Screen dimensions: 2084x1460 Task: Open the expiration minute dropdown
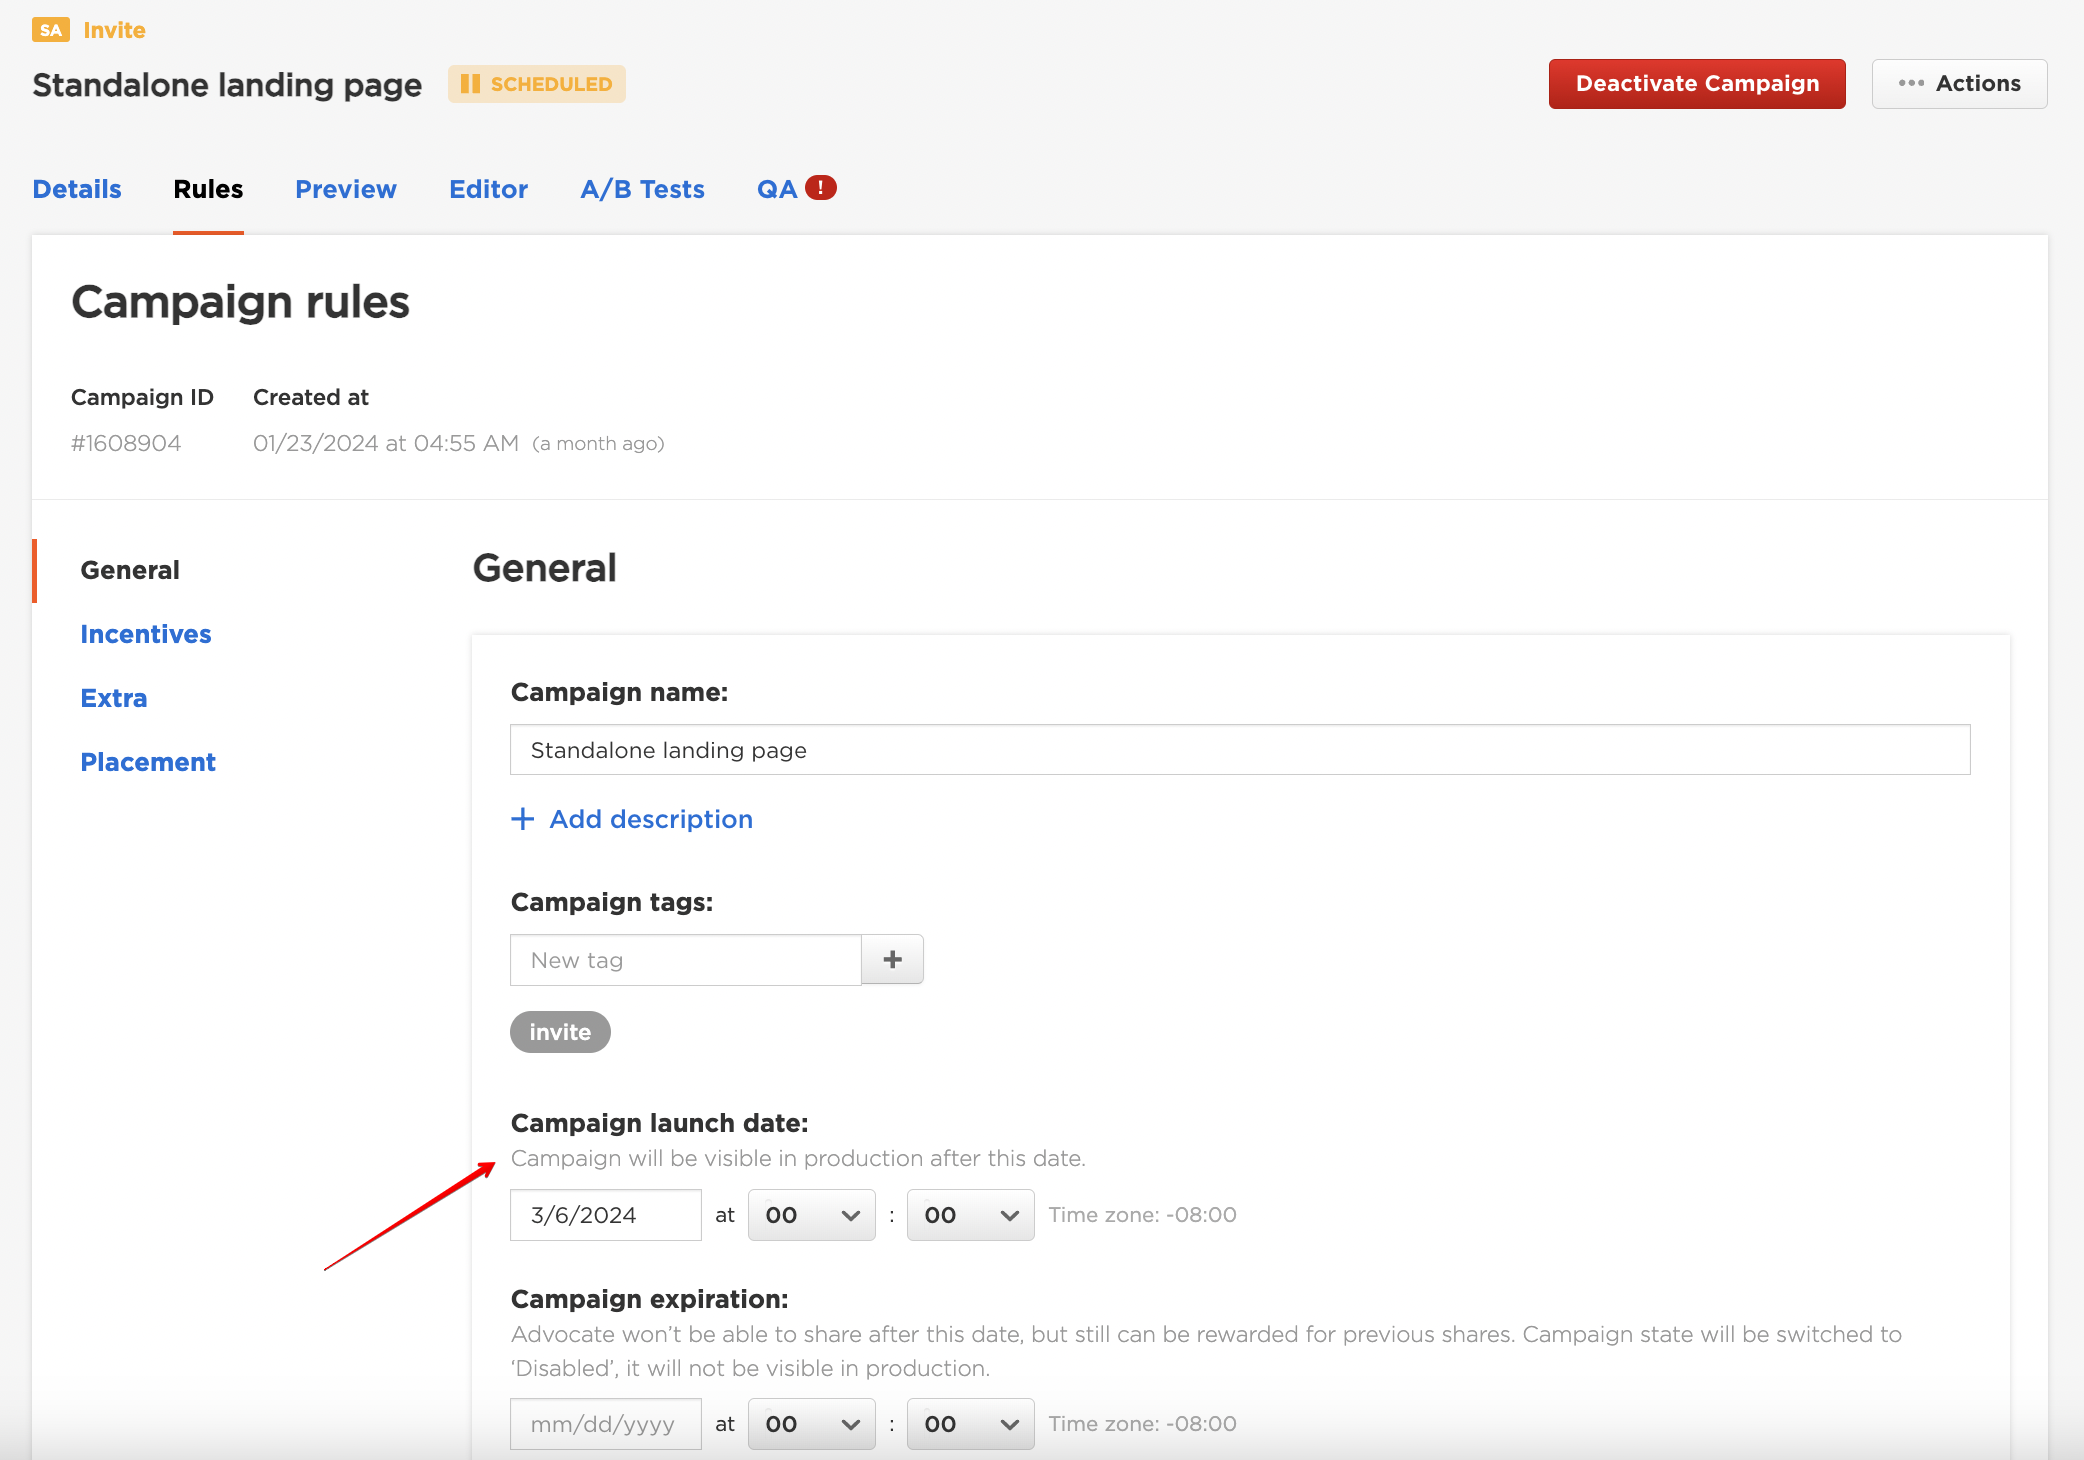(x=970, y=1424)
